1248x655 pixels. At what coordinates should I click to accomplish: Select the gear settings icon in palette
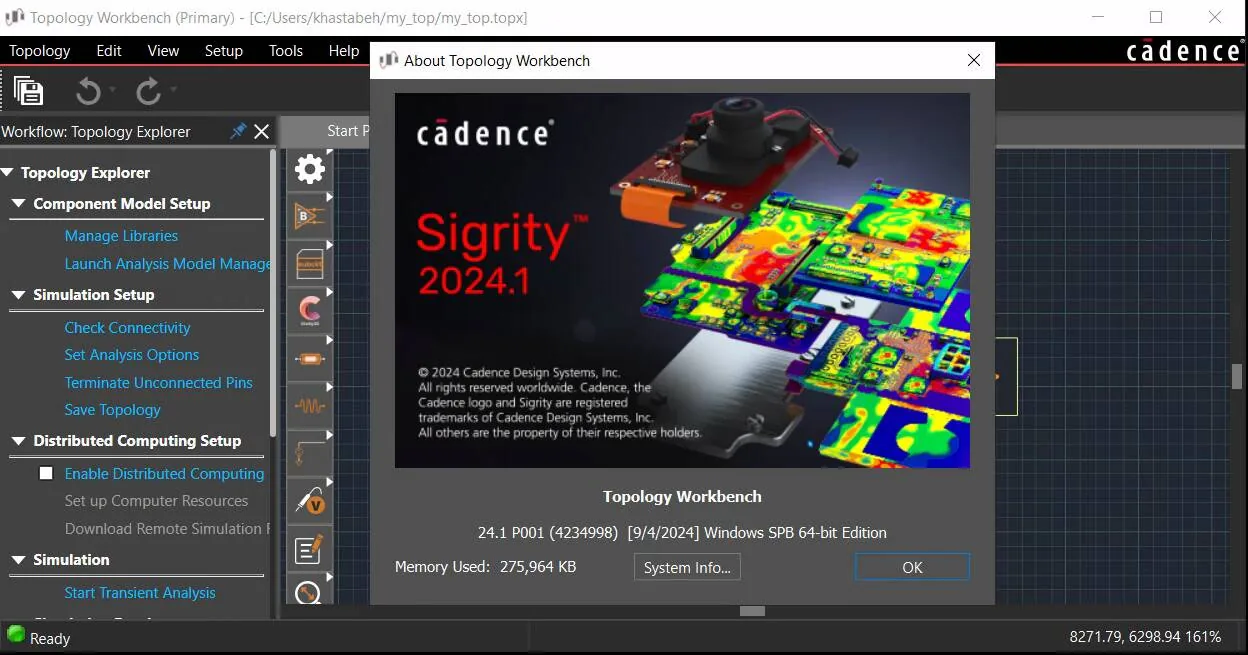coord(310,169)
